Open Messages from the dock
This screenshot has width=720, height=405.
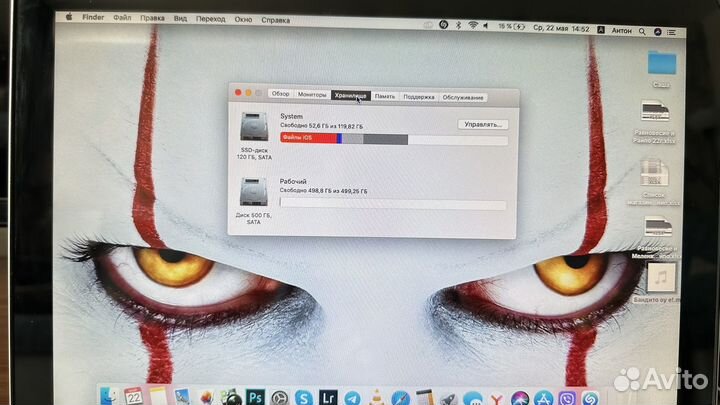[x=472, y=399]
